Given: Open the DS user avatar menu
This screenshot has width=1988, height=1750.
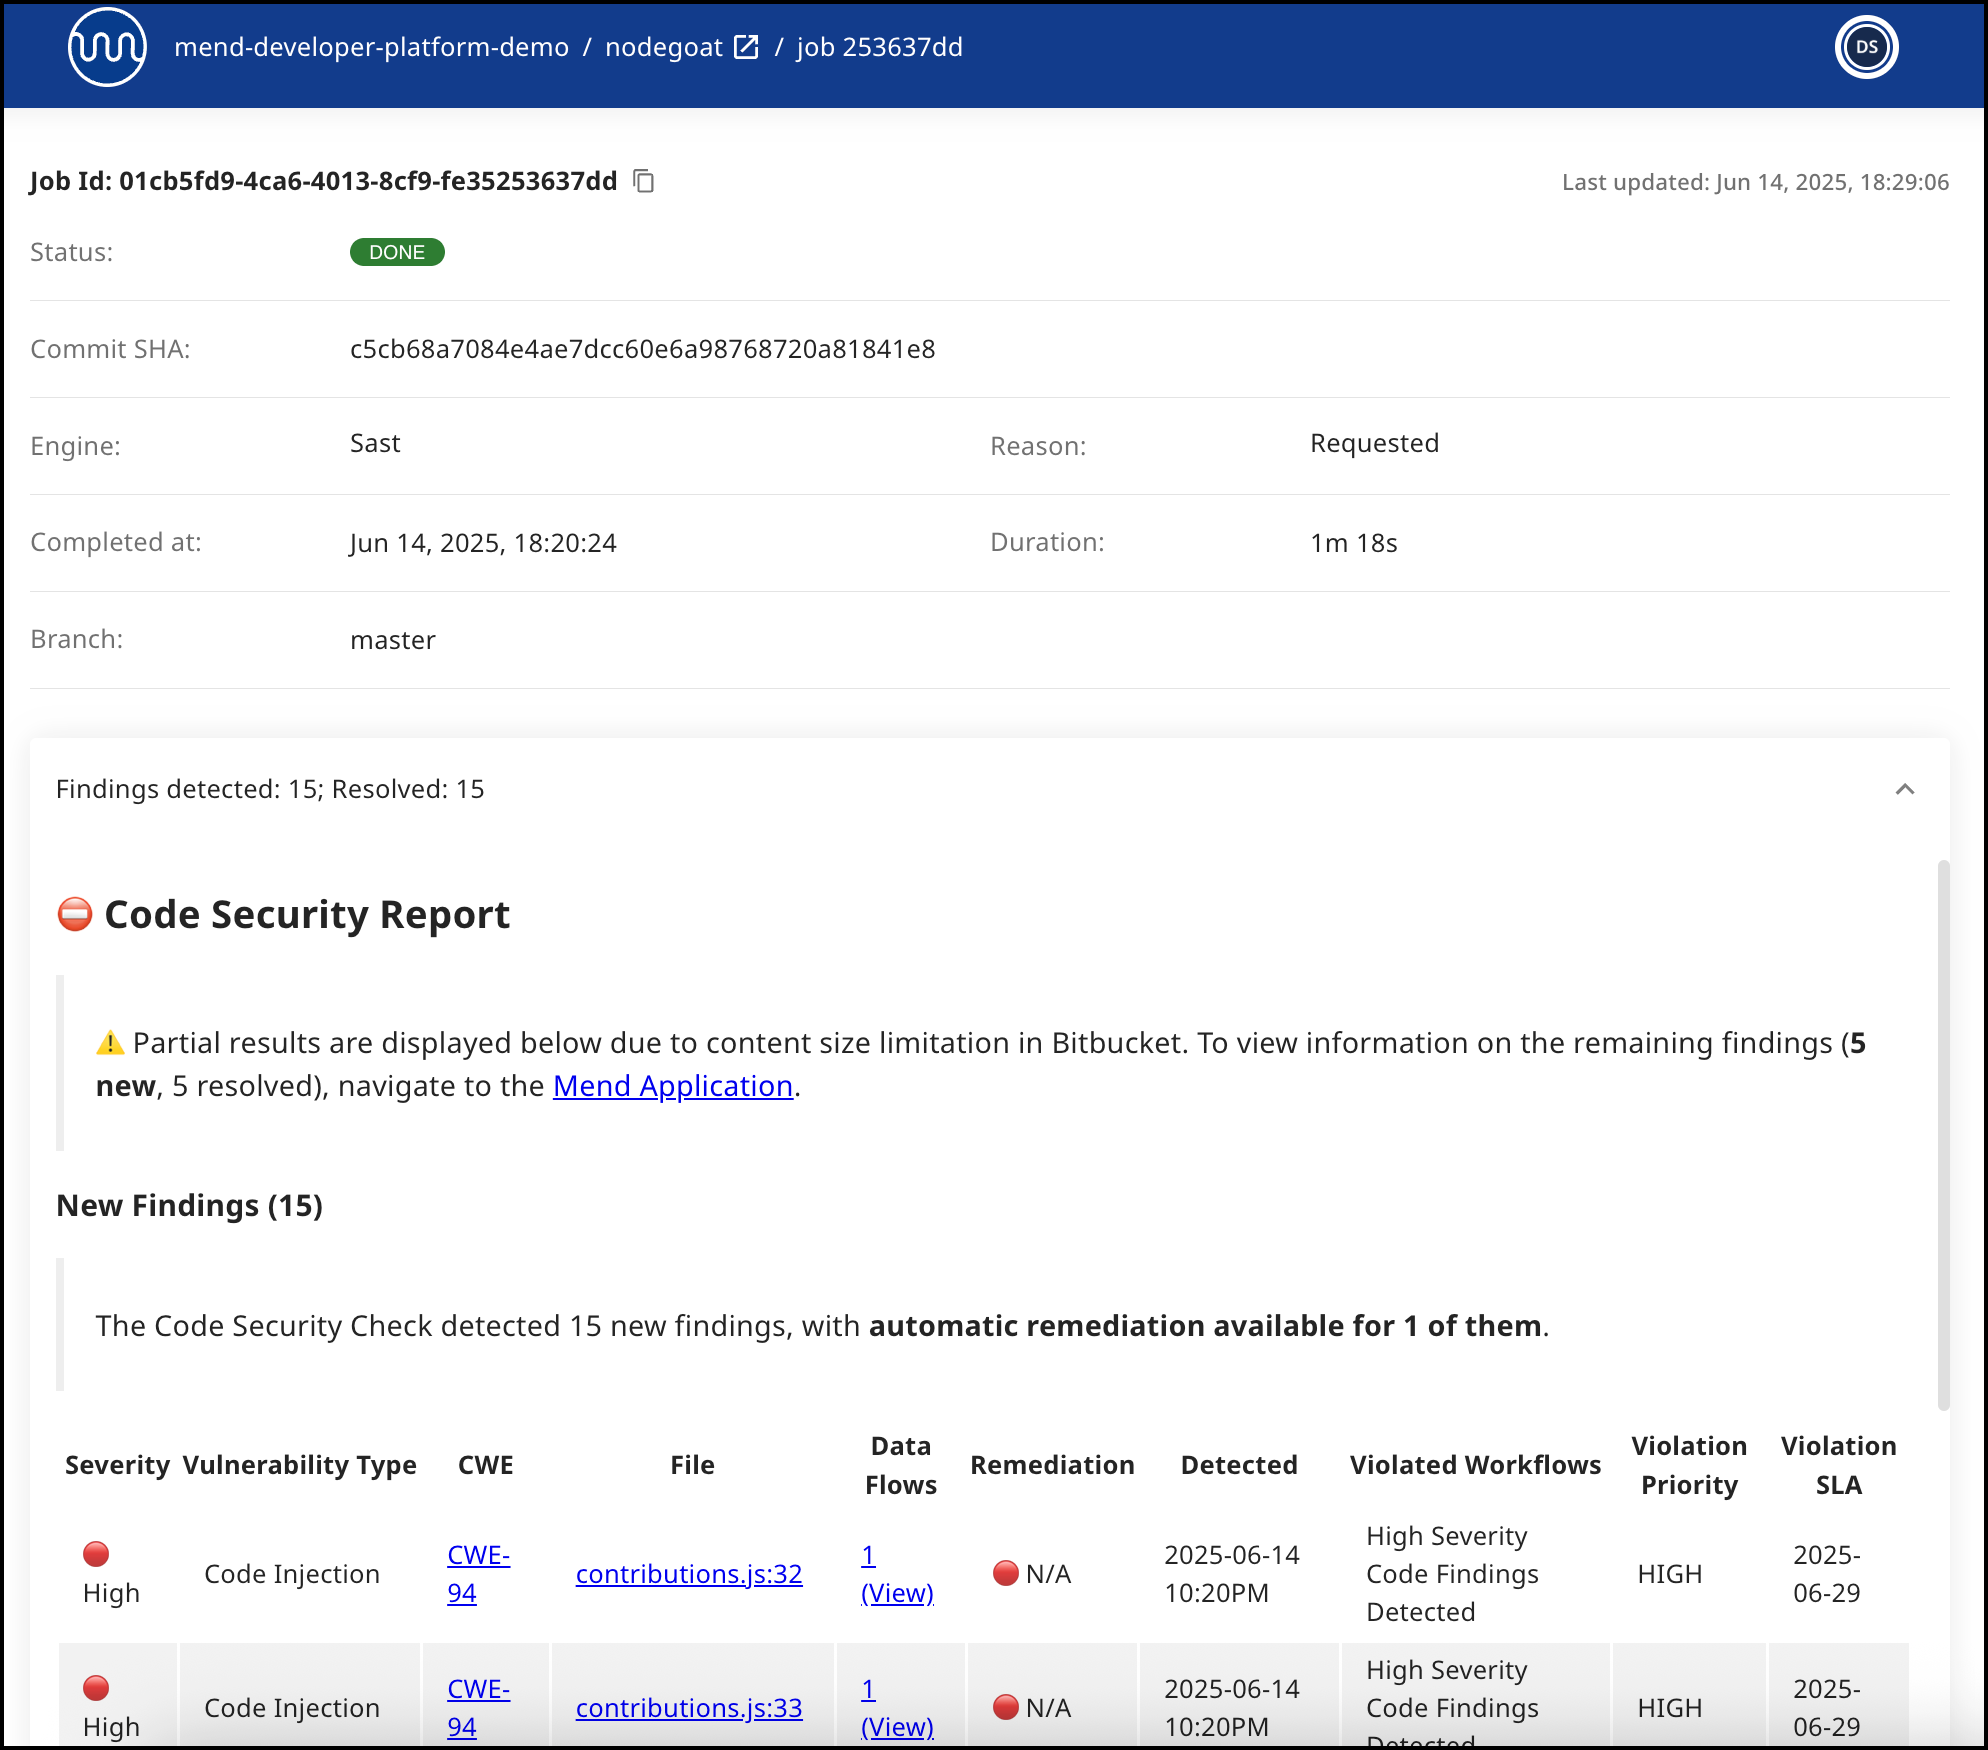Looking at the screenshot, I should [1866, 47].
